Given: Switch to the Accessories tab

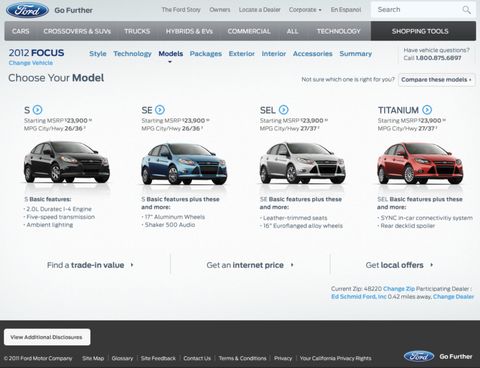Looking at the screenshot, I should coord(313,54).
